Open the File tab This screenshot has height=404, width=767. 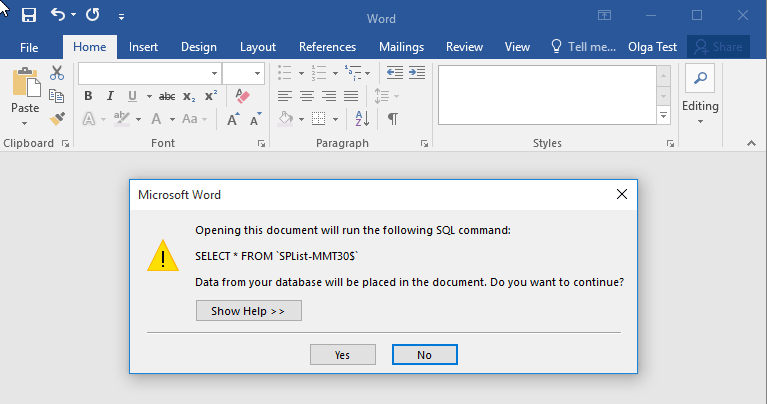pyautogui.click(x=29, y=47)
